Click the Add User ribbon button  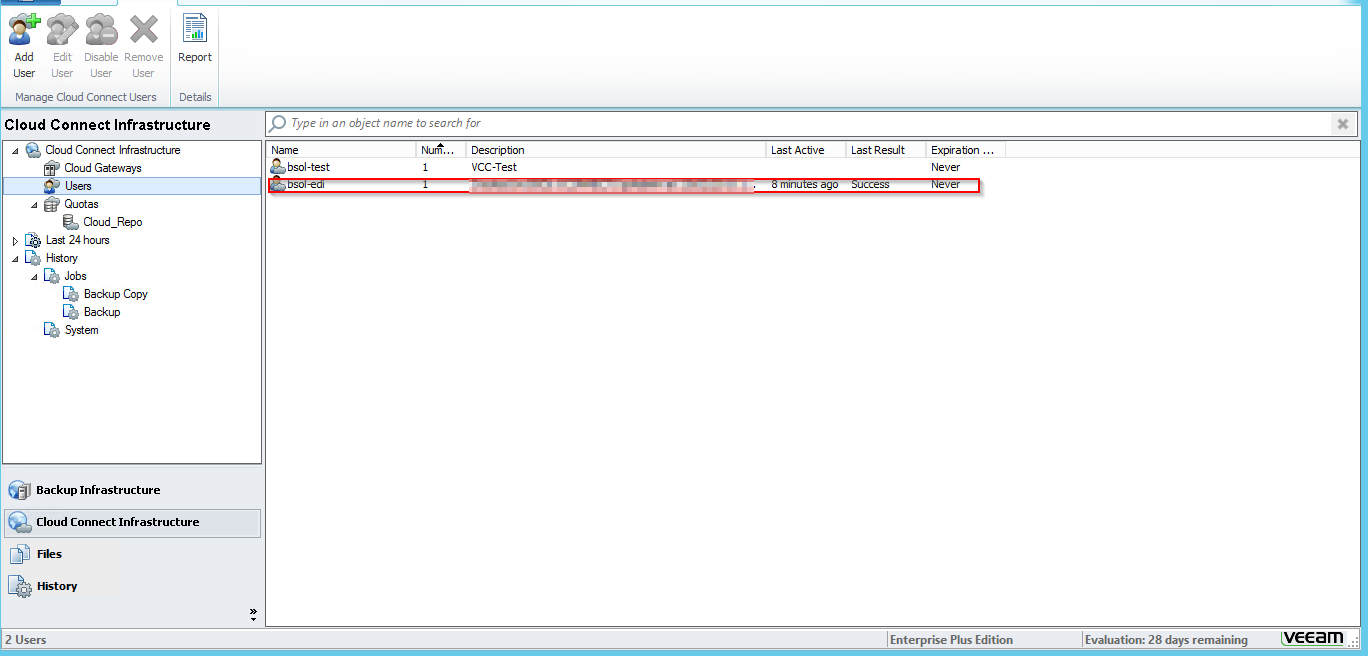pyautogui.click(x=24, y=46)
